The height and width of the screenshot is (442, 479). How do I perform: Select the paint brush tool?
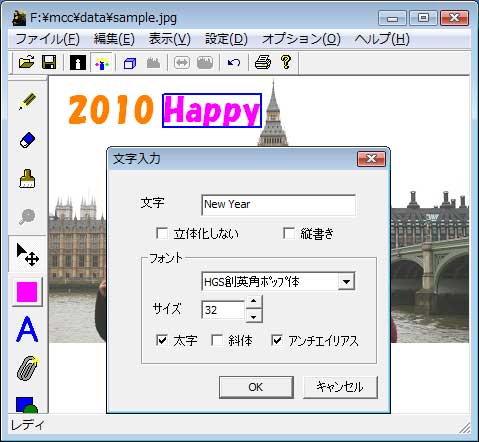coord(27,179)
